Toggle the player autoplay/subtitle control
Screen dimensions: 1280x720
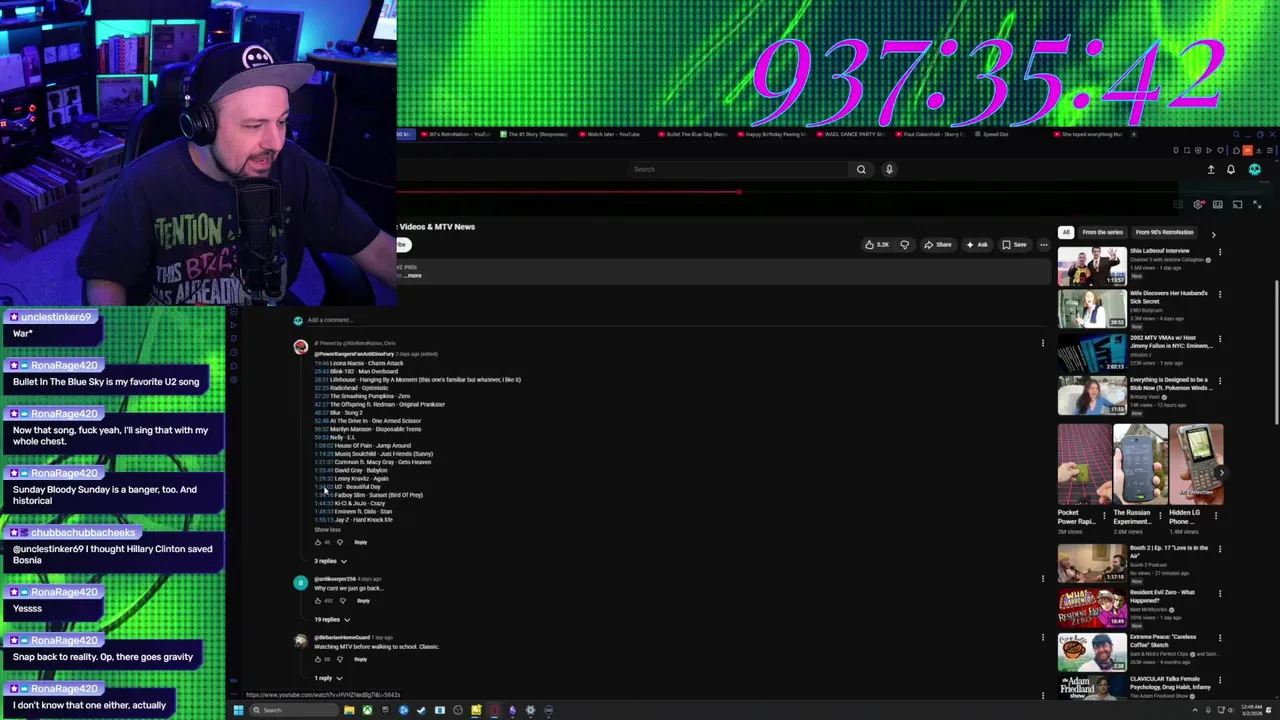[1179, 204]
